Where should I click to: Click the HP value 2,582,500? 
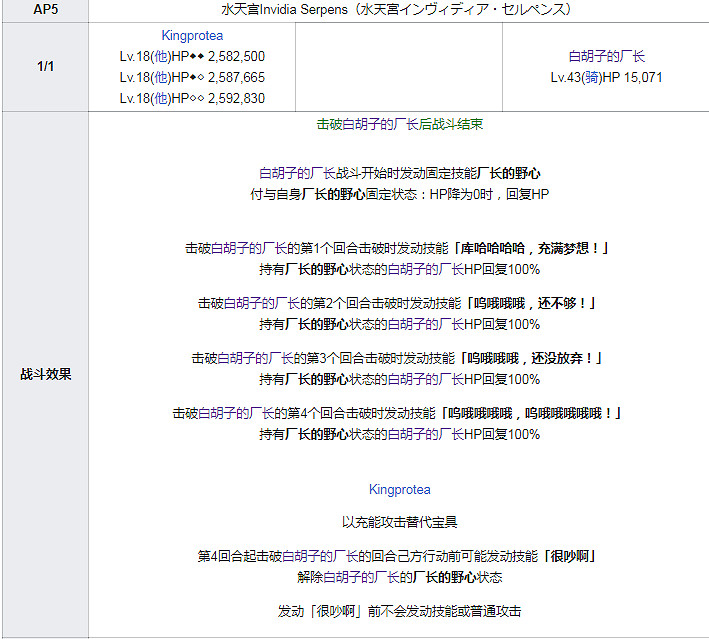coord(236,57)
